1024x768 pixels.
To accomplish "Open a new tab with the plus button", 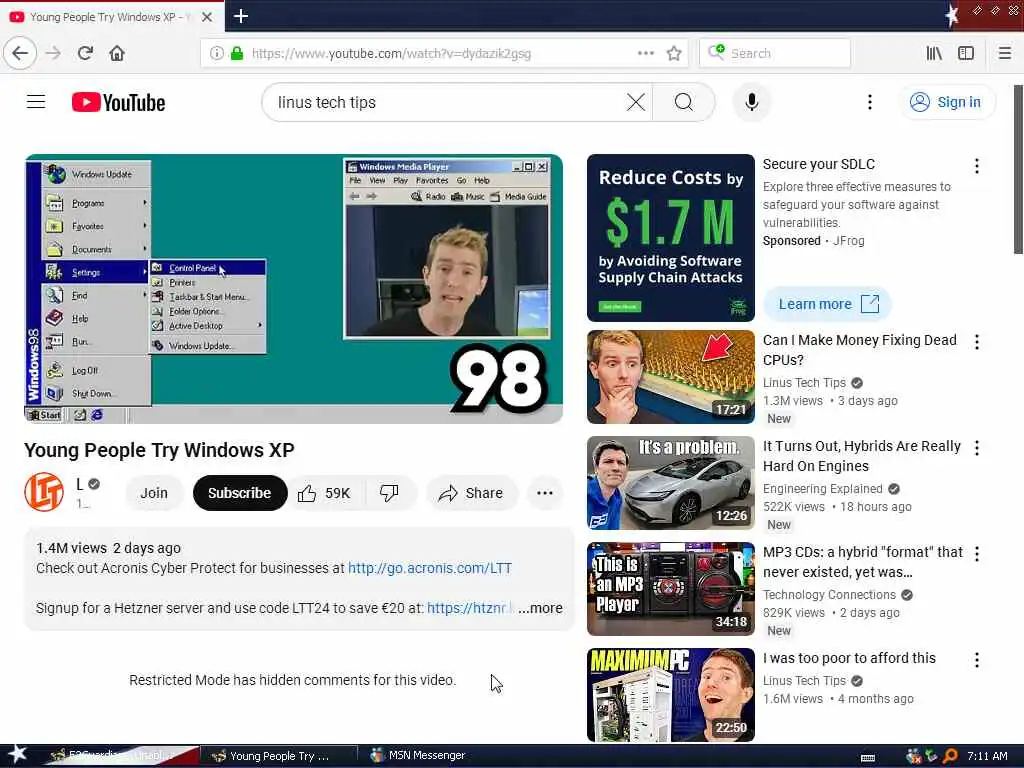I will [241, 16].
